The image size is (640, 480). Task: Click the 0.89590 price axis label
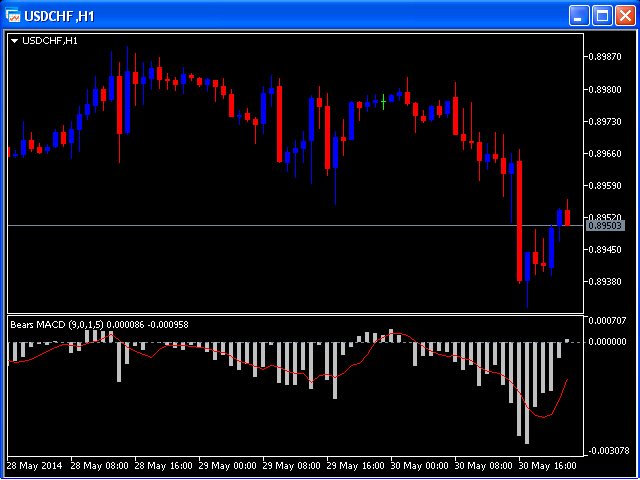pyautogui.click(x=604, y=185)
